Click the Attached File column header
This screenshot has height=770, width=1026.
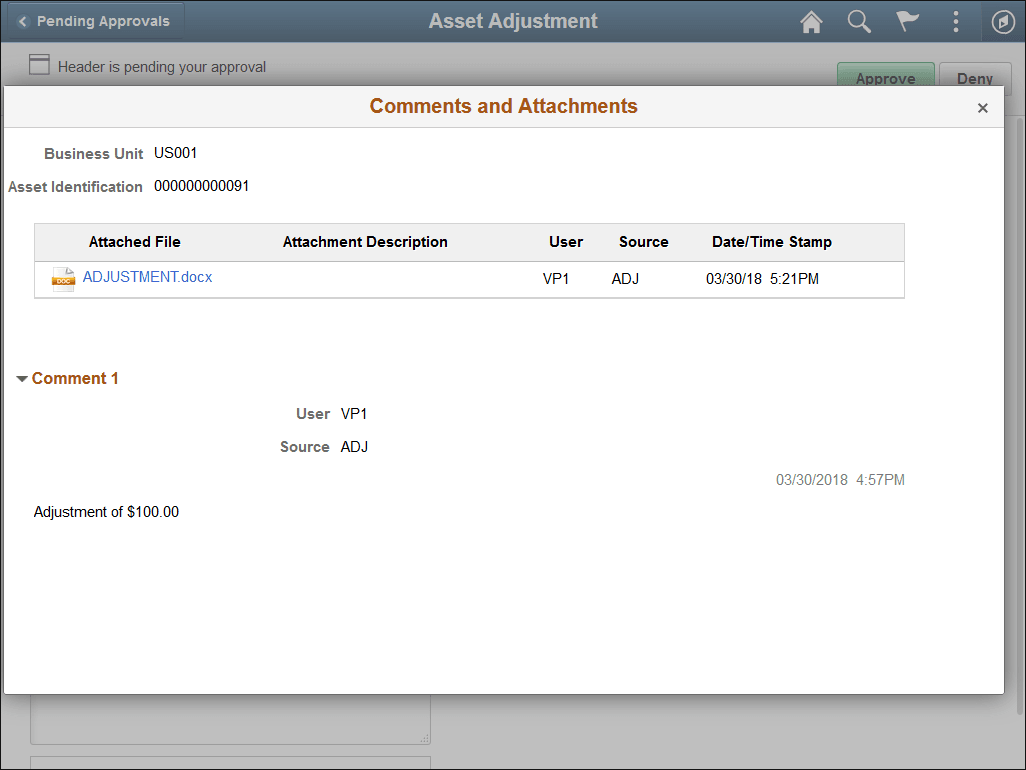pyautogui.click(x=134, y=241)
